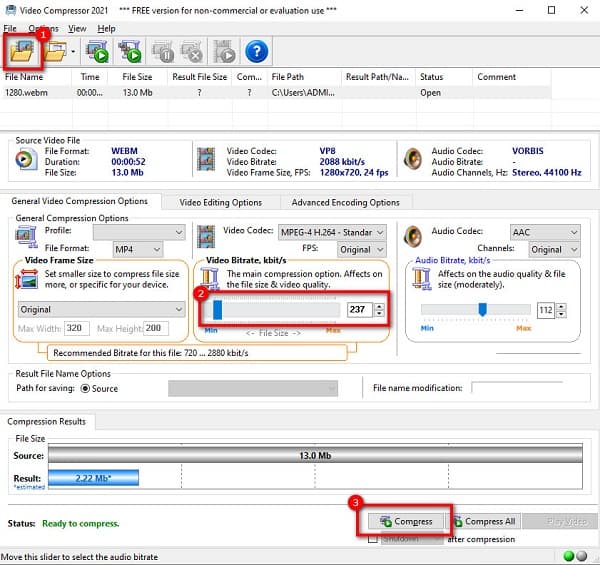Open the File Format MP4 dropdown
The width and height of the screenshot is (600, 565).
[138, 250]
